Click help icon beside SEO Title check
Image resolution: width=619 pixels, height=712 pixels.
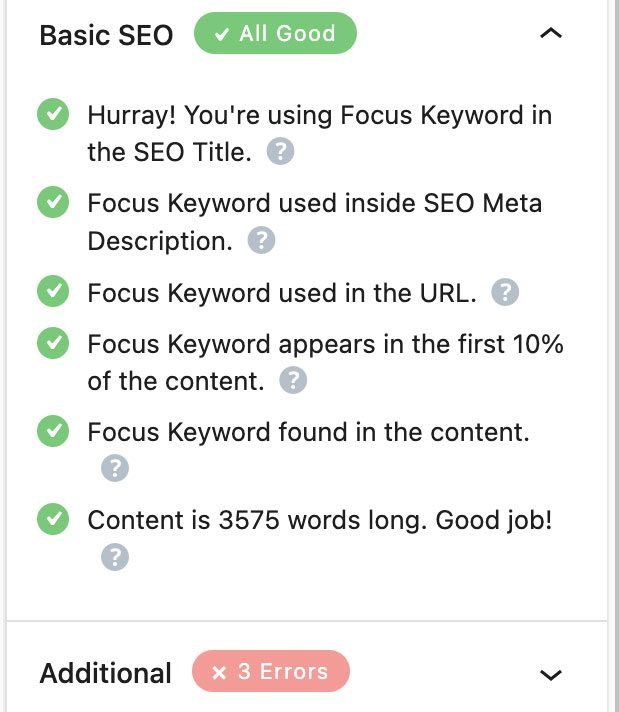[283, 152]
